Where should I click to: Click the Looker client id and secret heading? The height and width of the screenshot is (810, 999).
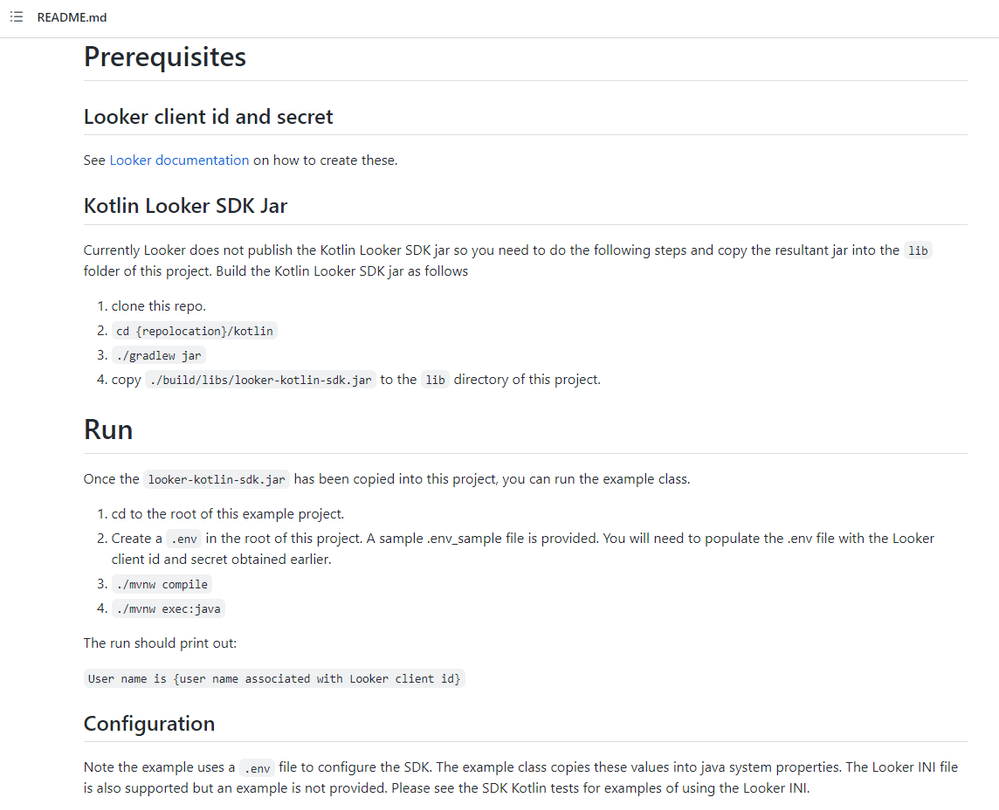[208, 117]
